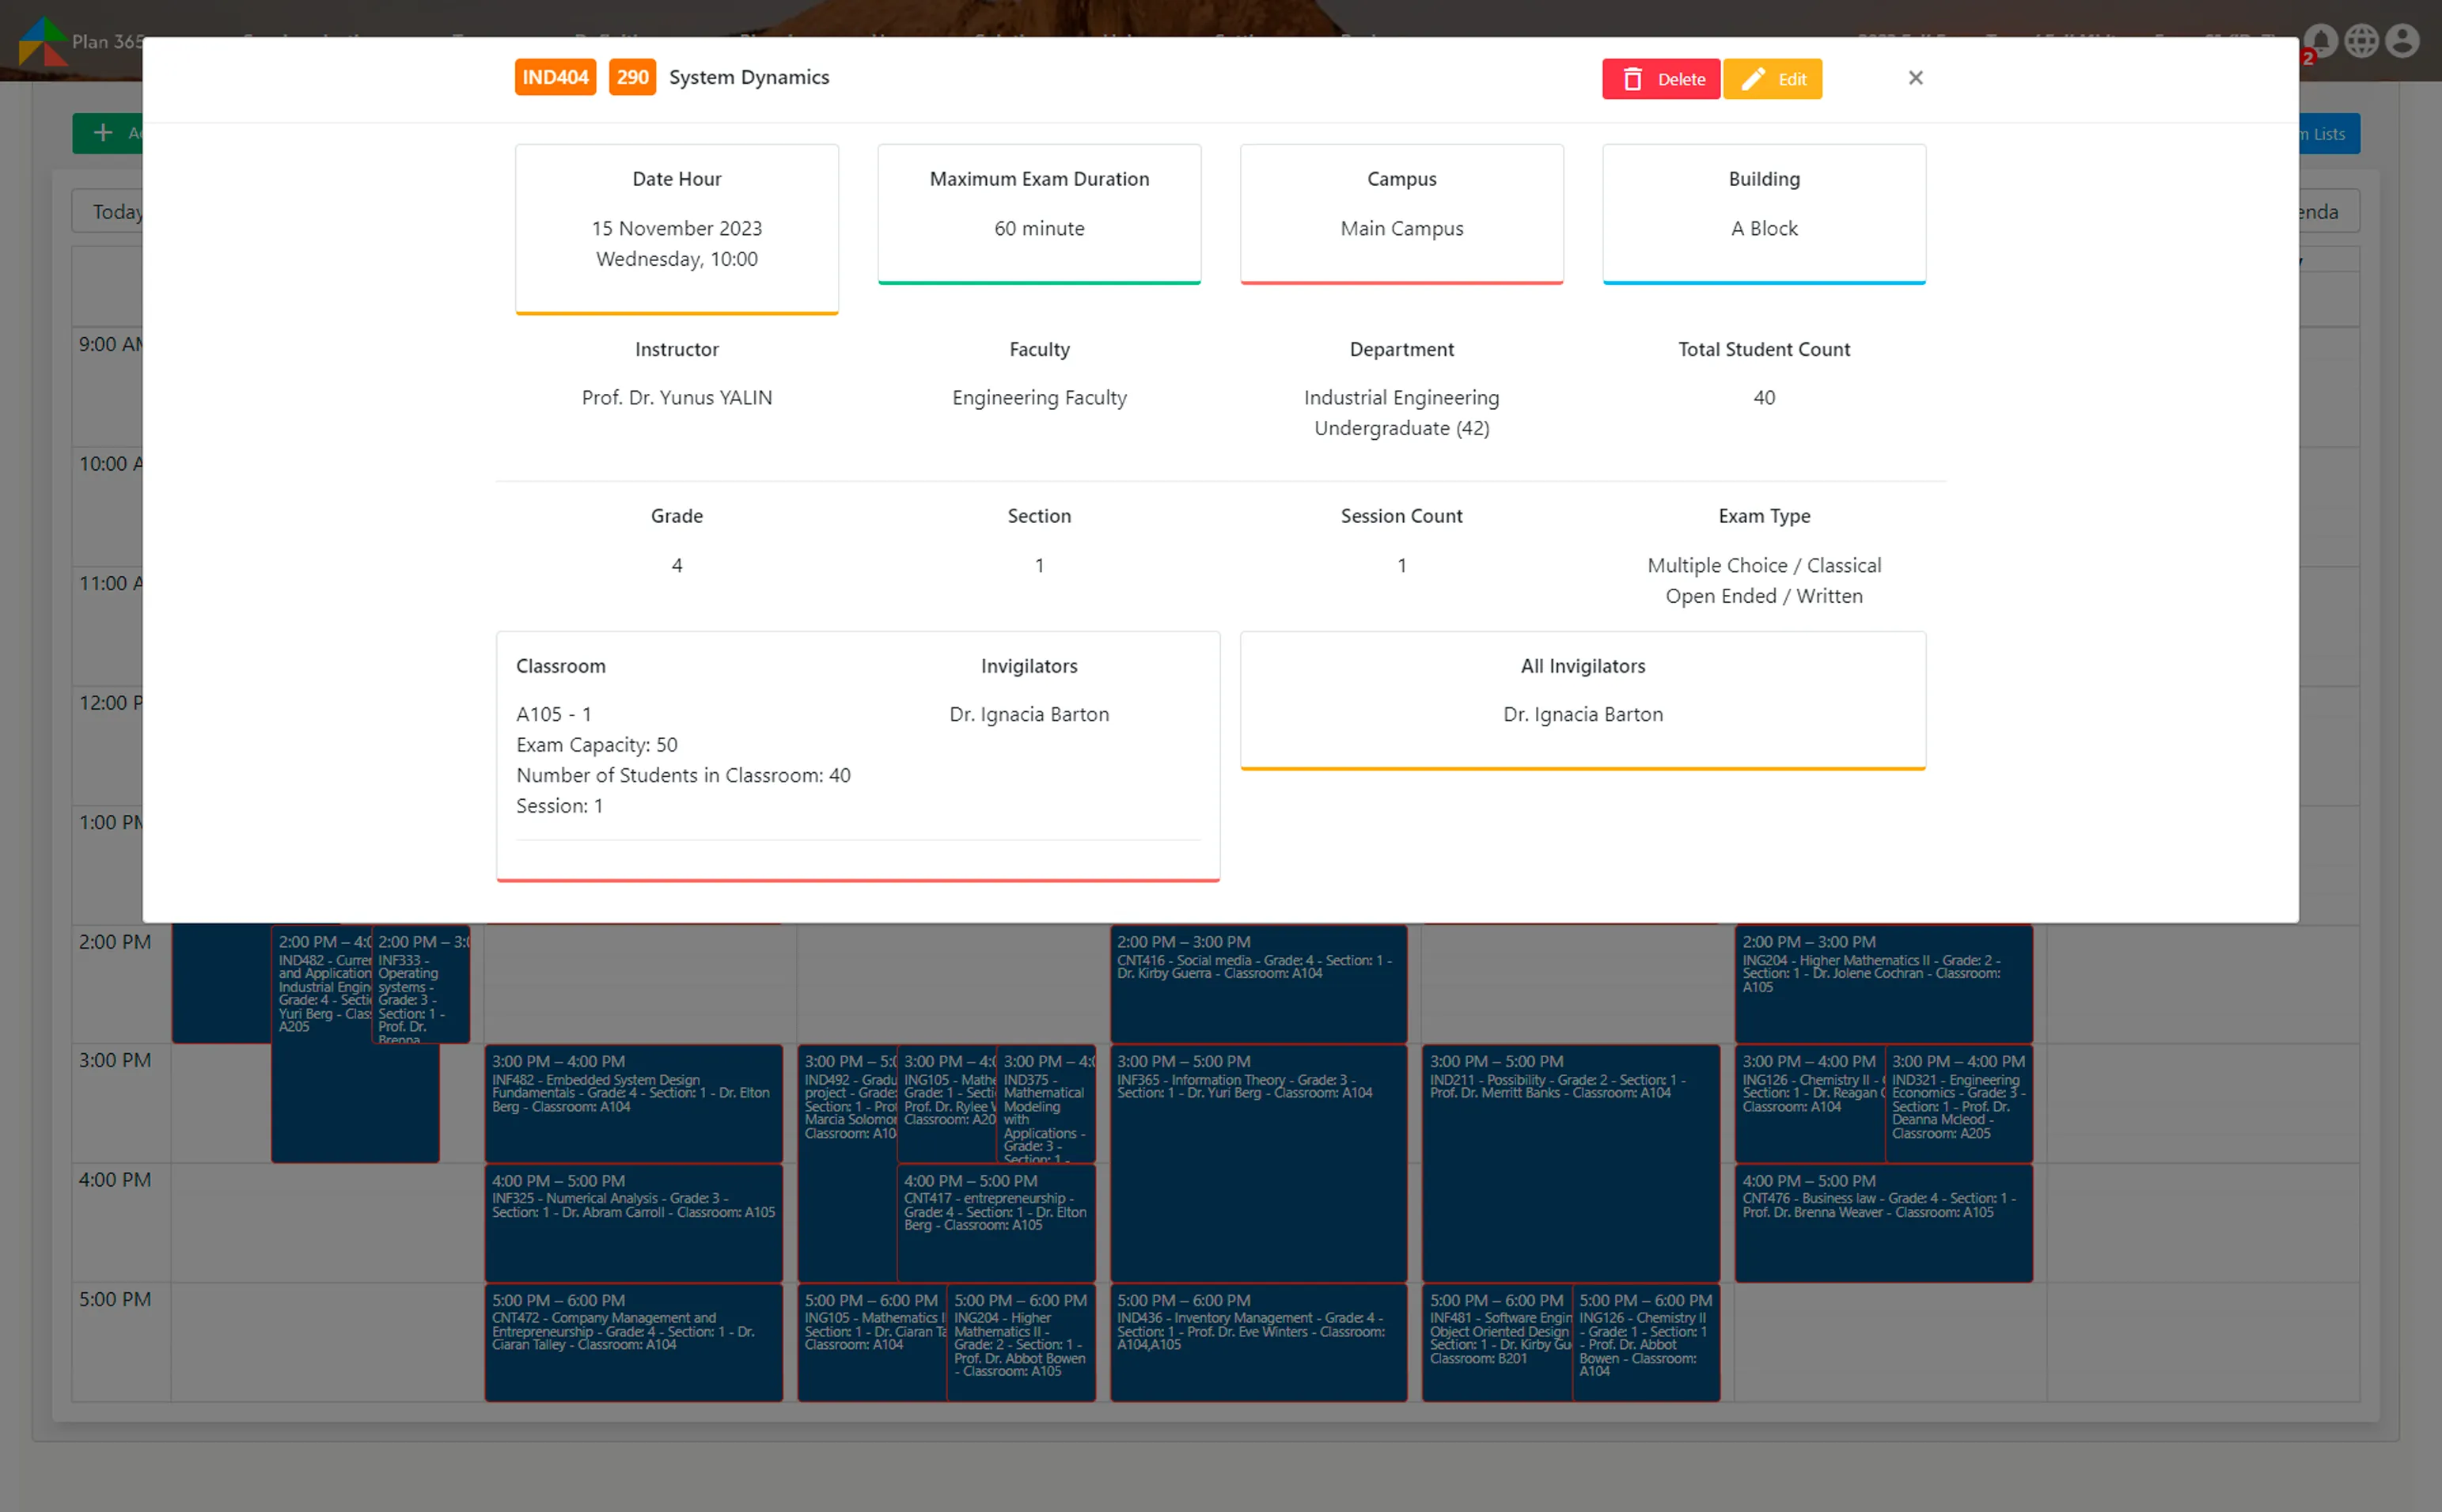
Task: Open the notifications bell icon
Action: pos(2322,40)
